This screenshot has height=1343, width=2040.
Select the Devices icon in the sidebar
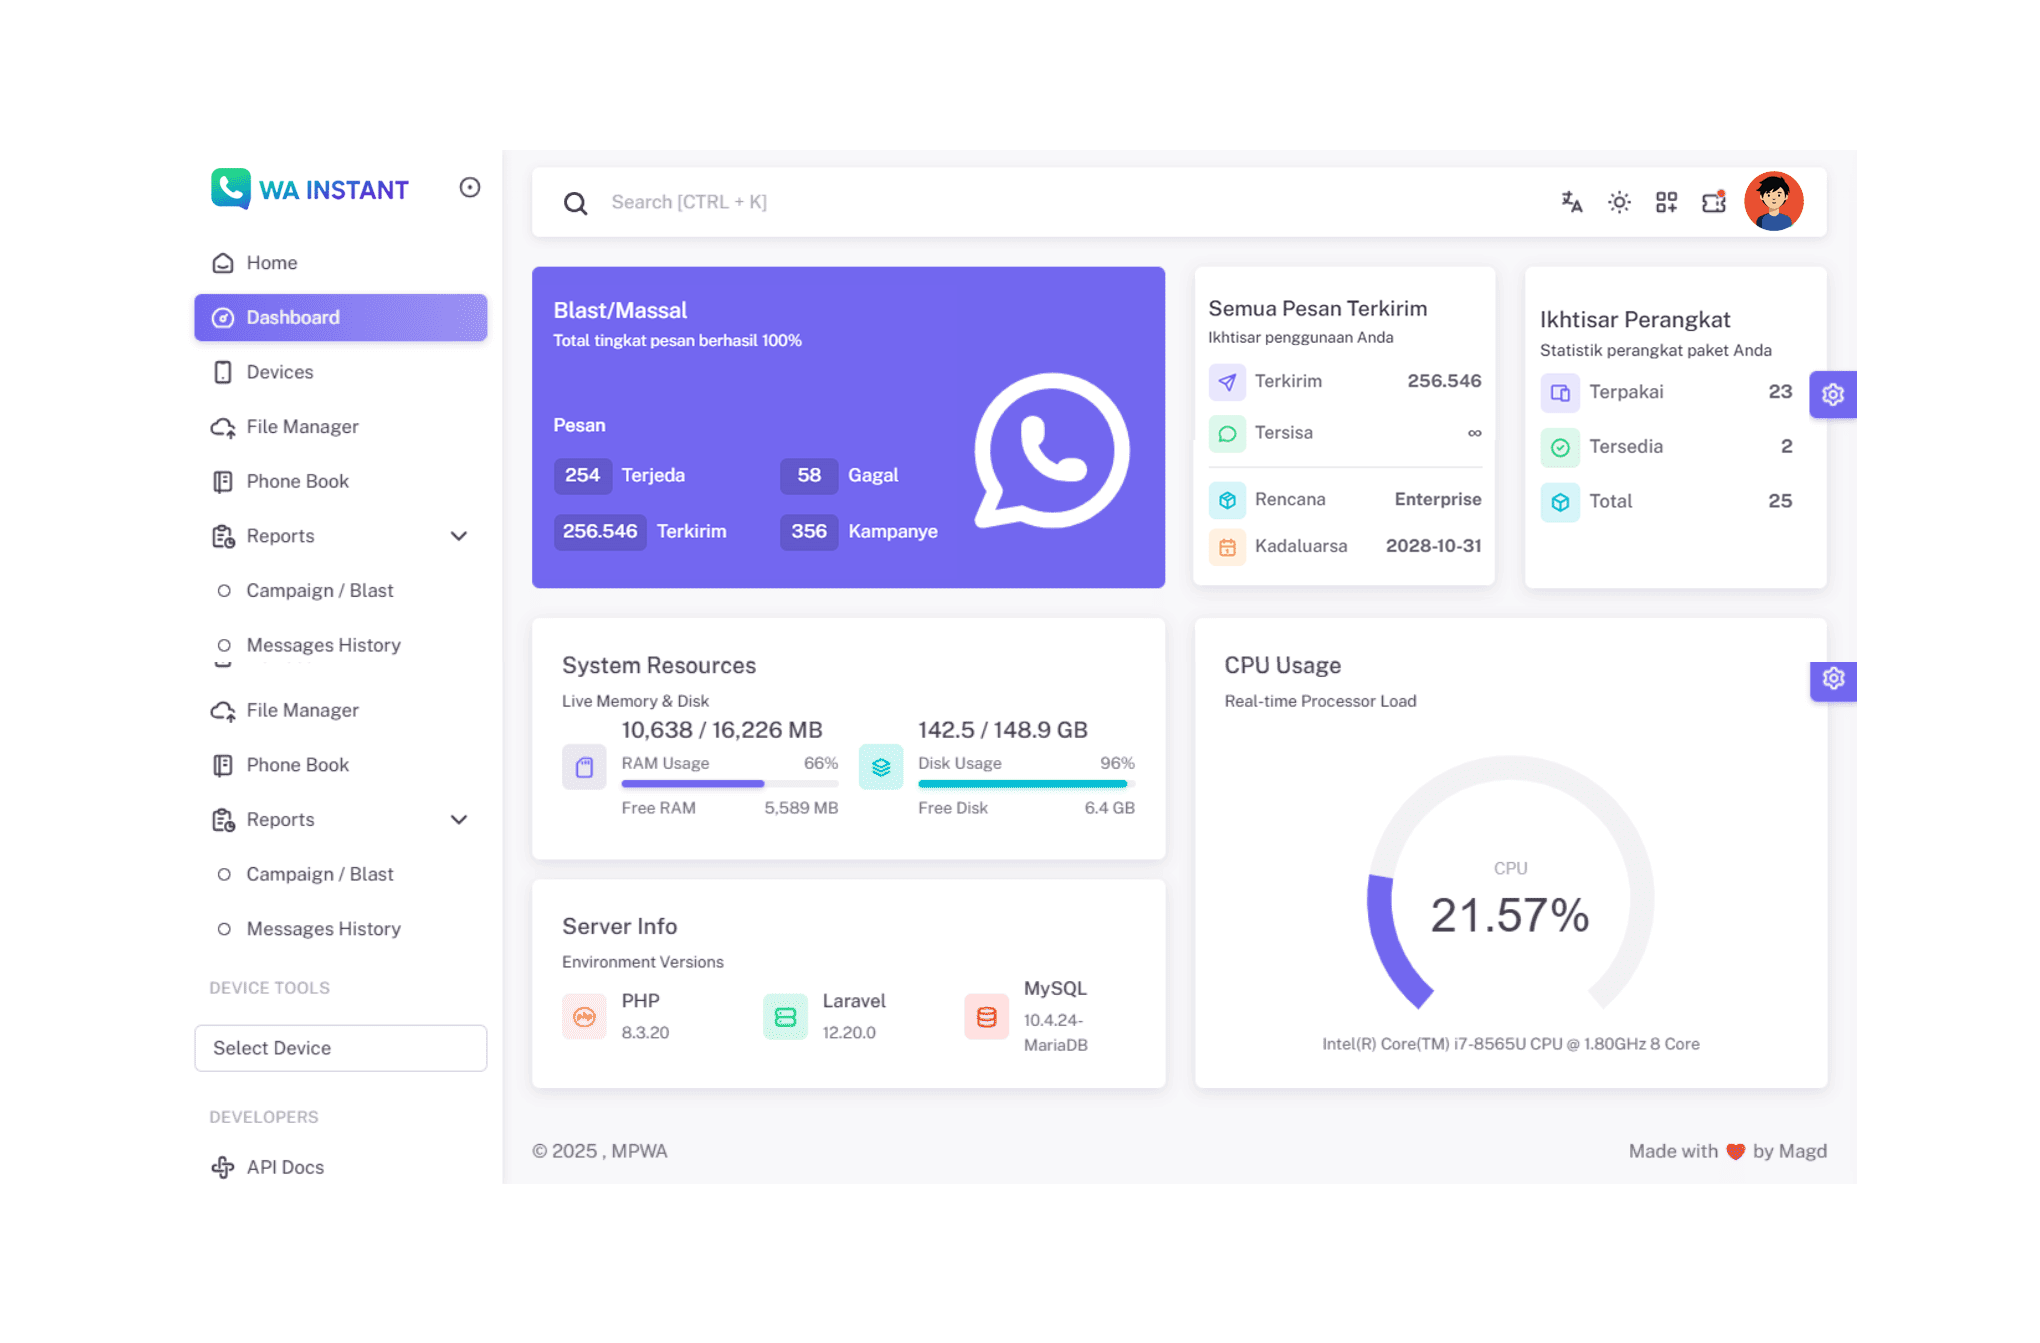click(222, 371)
